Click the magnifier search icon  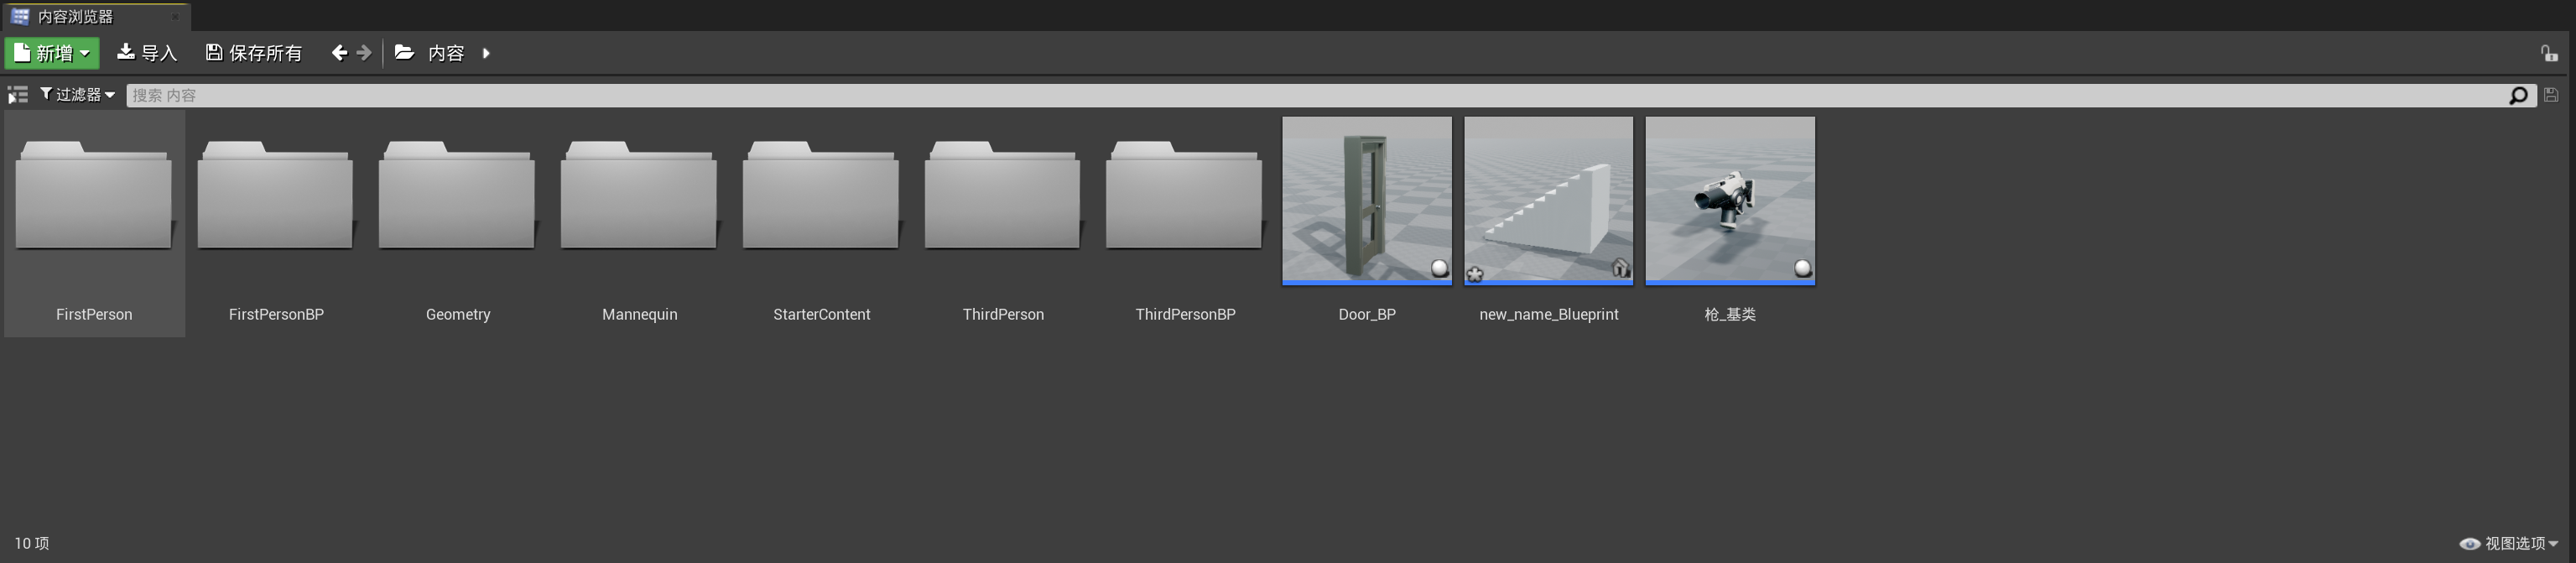pos(2518,95)
